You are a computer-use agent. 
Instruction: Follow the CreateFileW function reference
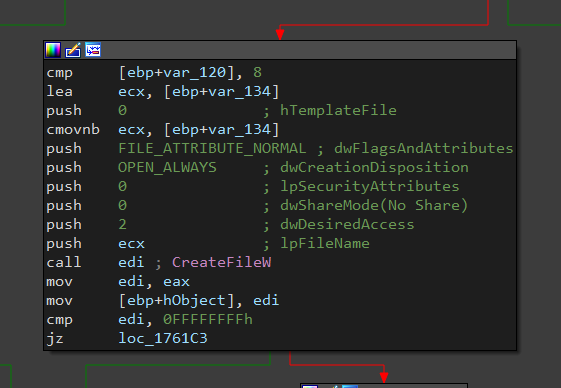(221, 262)
